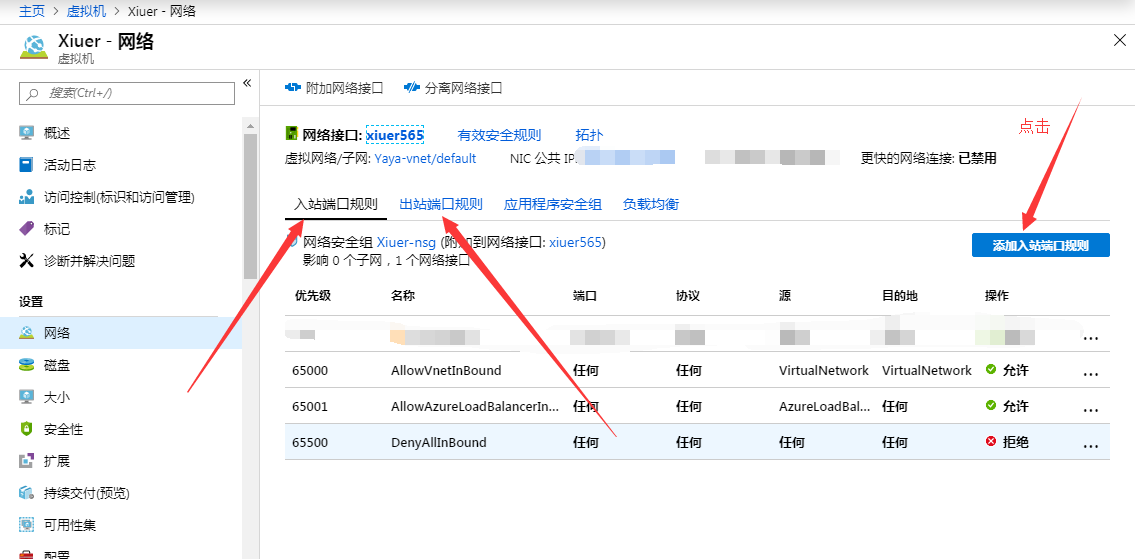Open Yaya-vnet/default subnet link
Viewport: 1135px width, 559px height.
tap(425, 158)
